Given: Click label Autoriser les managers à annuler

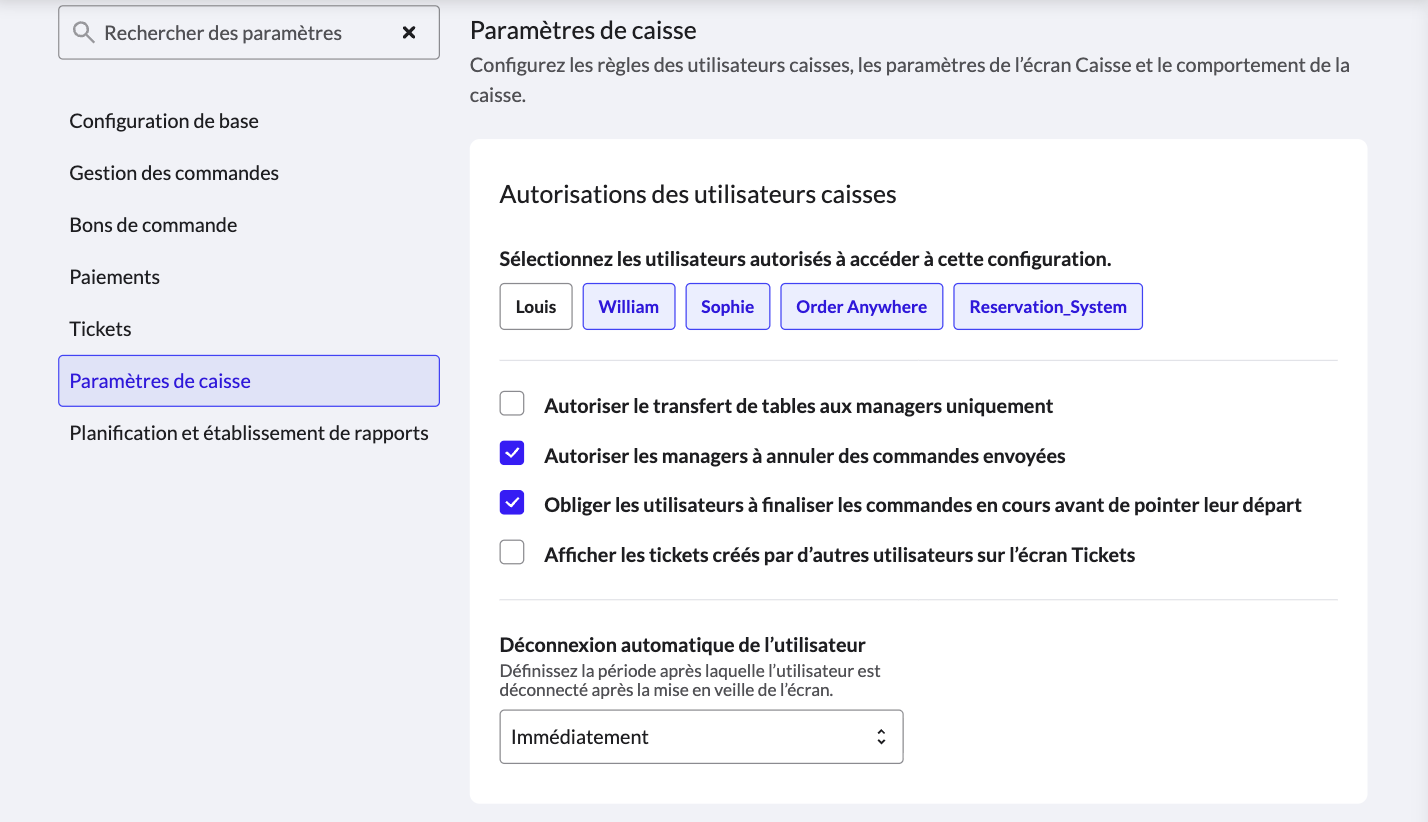Looking at the screenshot, I should (x=805, y=456).
